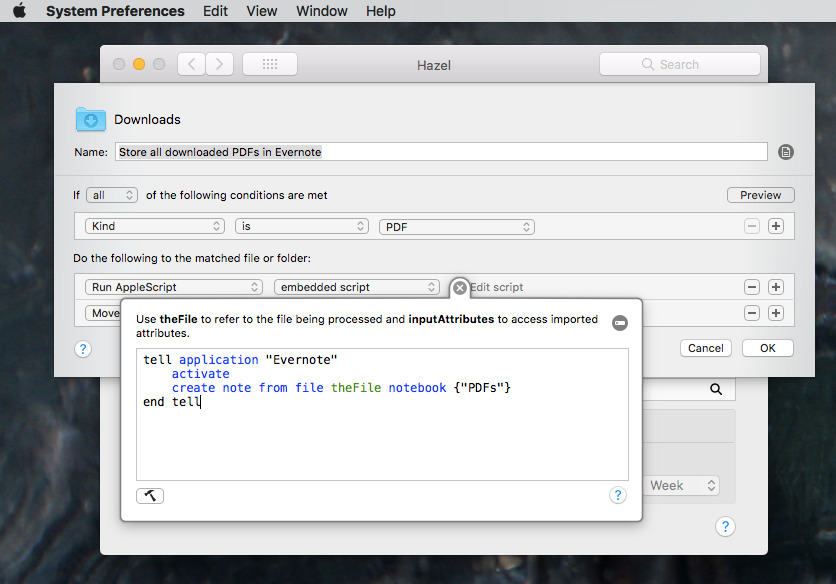Open the Apple menu
Image resolution: width=836 pixels, height=584 pixels.
tap(19, 11)
